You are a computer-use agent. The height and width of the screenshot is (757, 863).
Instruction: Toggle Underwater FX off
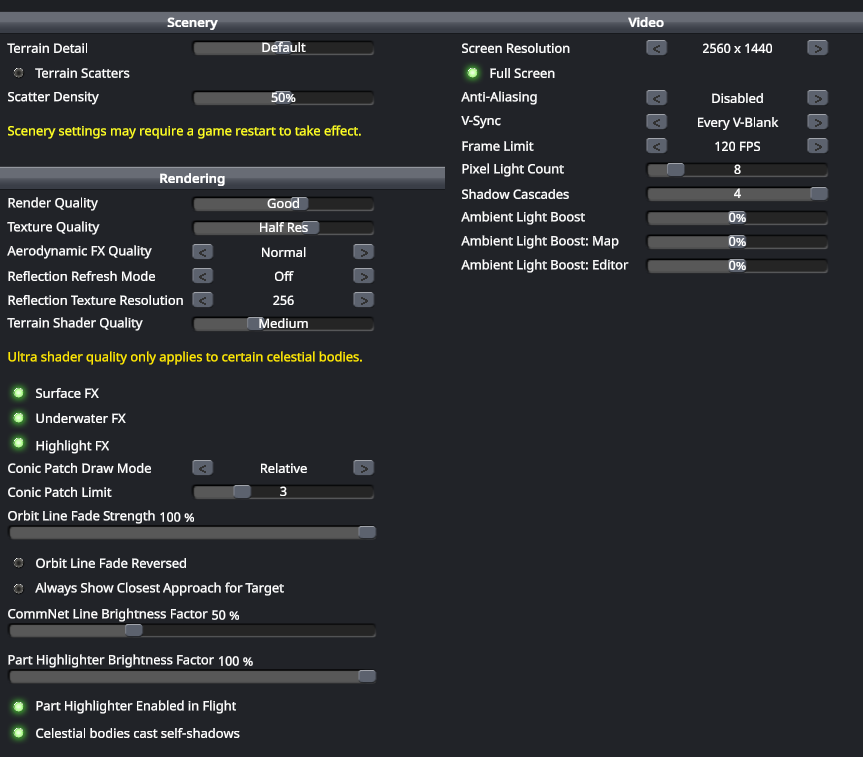click(18, 418)
